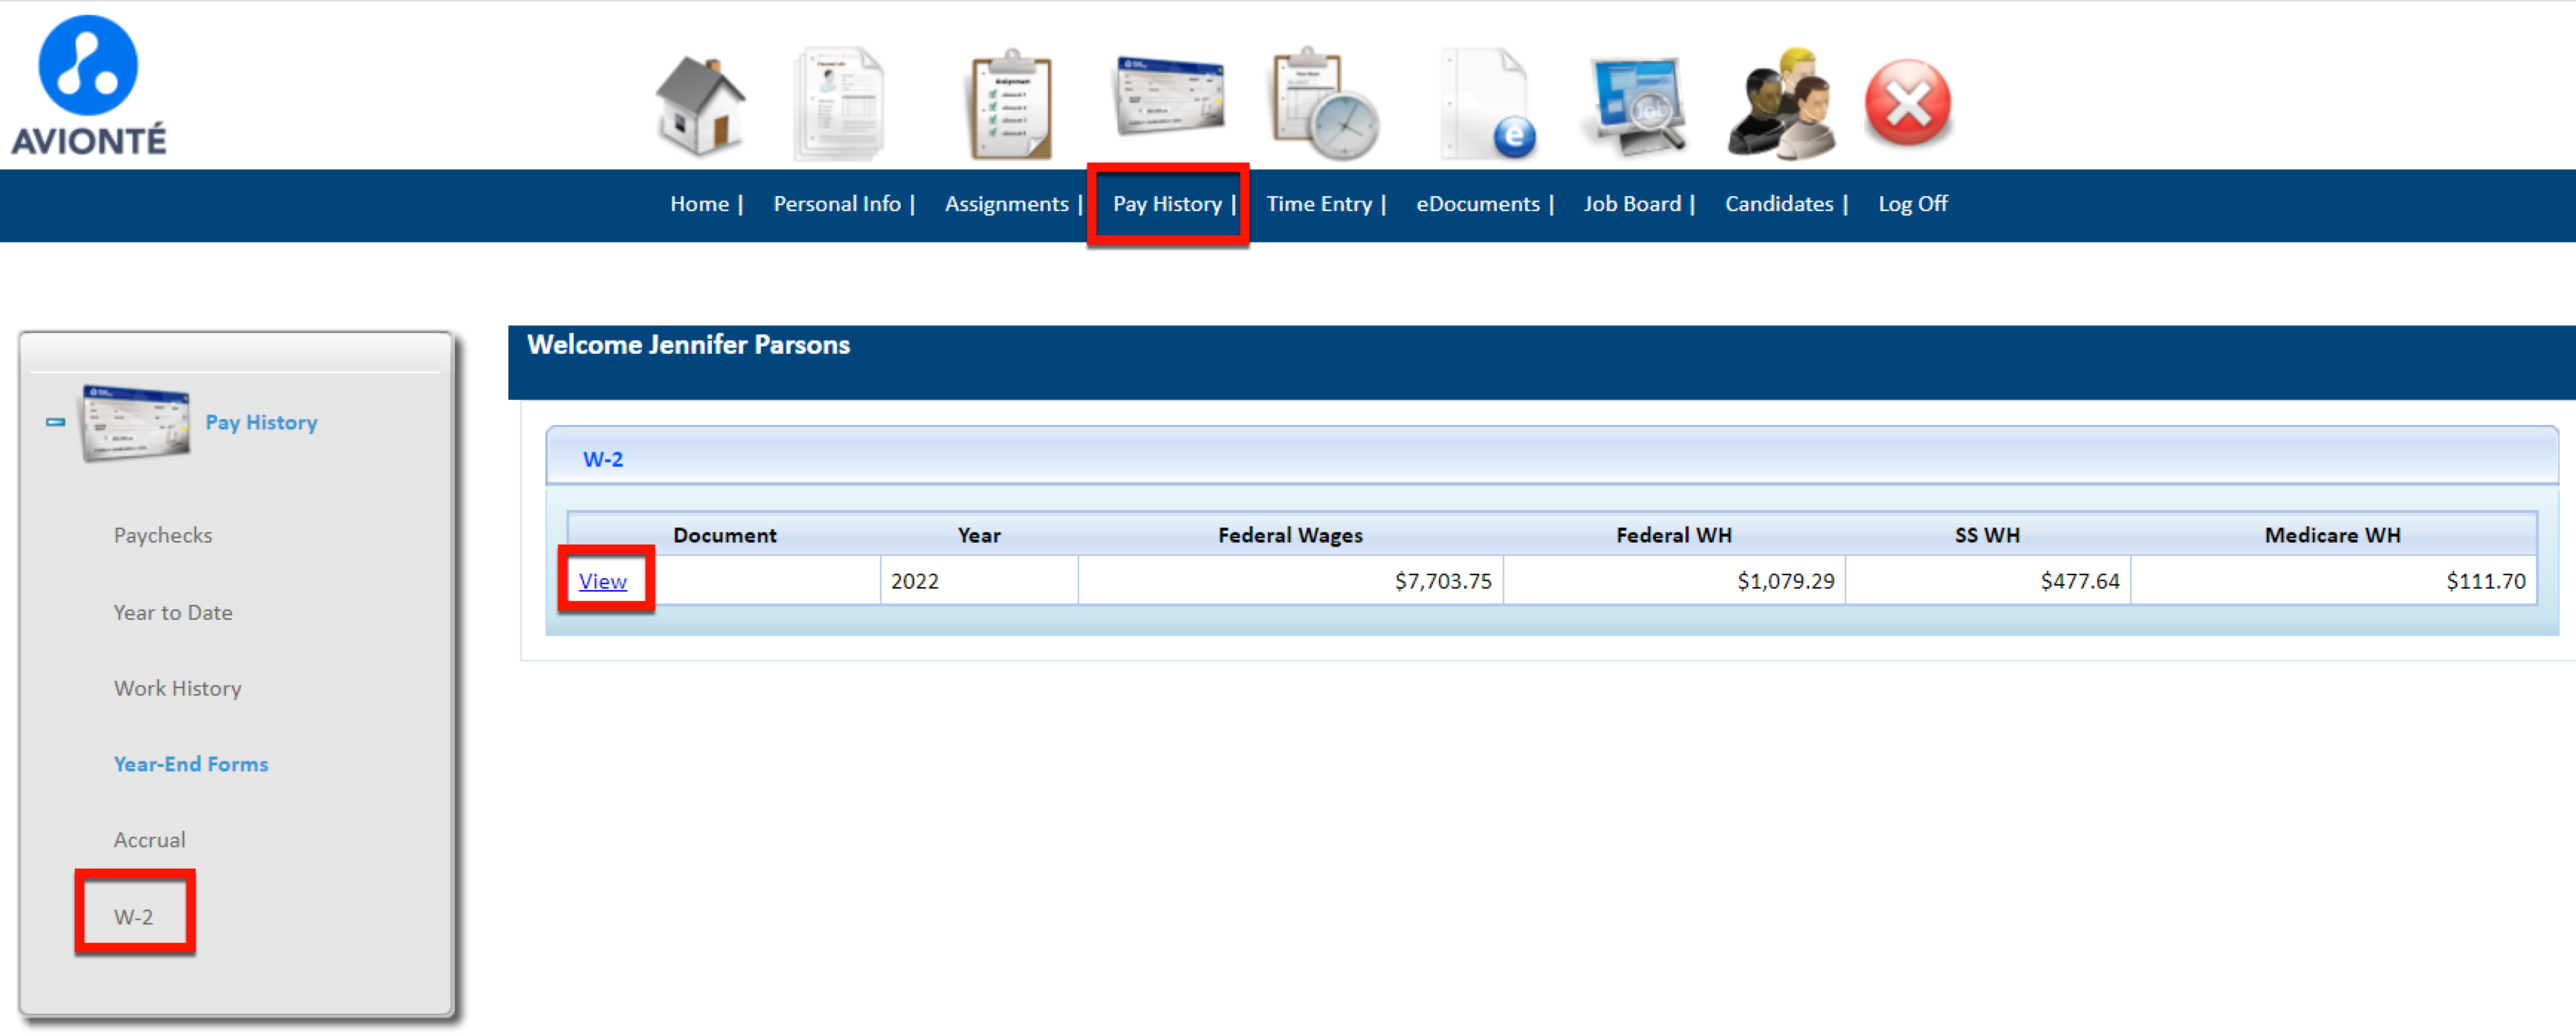Image resolution: width=2576 pixels, height=1036 pixels.
Task: Click the Candidates people icon
Action: tap(1783, 104)
